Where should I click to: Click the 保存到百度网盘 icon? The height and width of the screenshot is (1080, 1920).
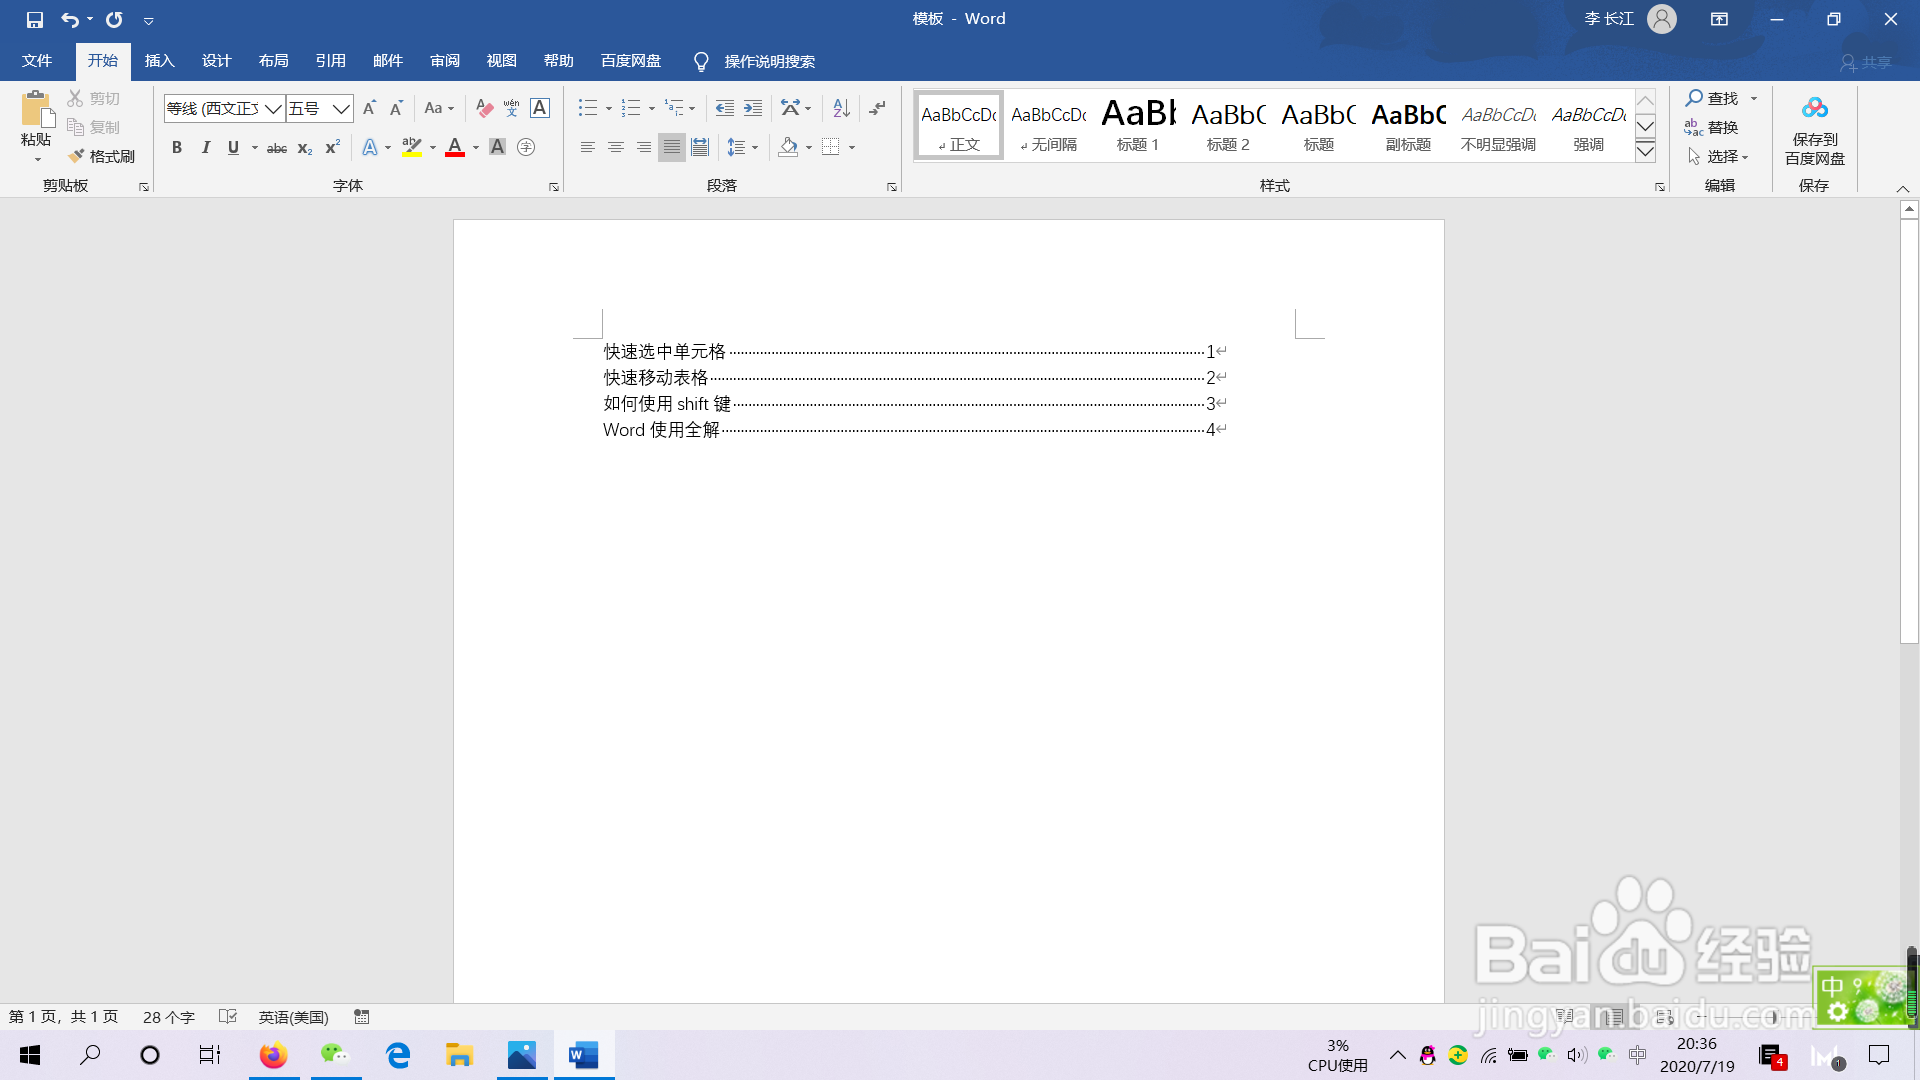(x=1816, y=107)
